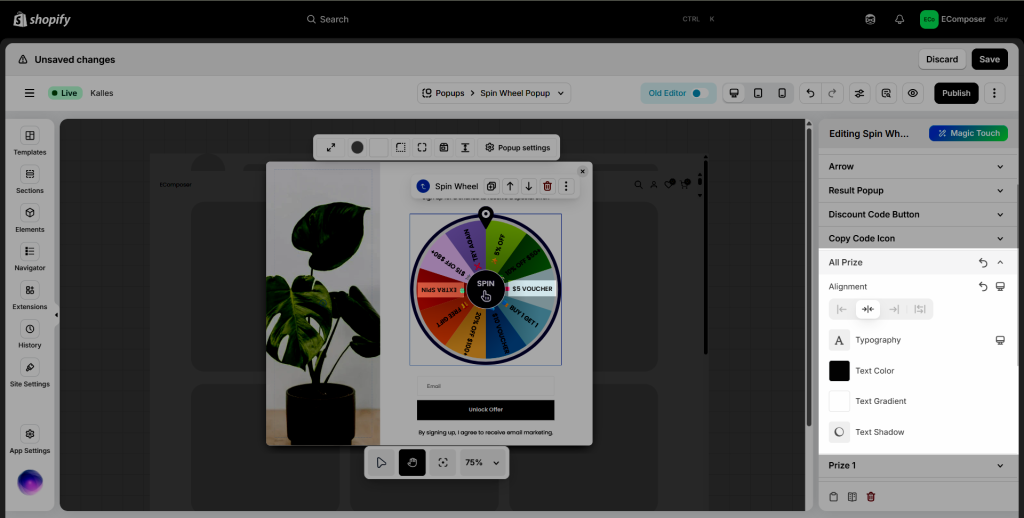This screenshot has height=518, width=1024.
Task: Open the Templates panel in left sidebar
Action: pyautogui.click(x=30, y=142)
